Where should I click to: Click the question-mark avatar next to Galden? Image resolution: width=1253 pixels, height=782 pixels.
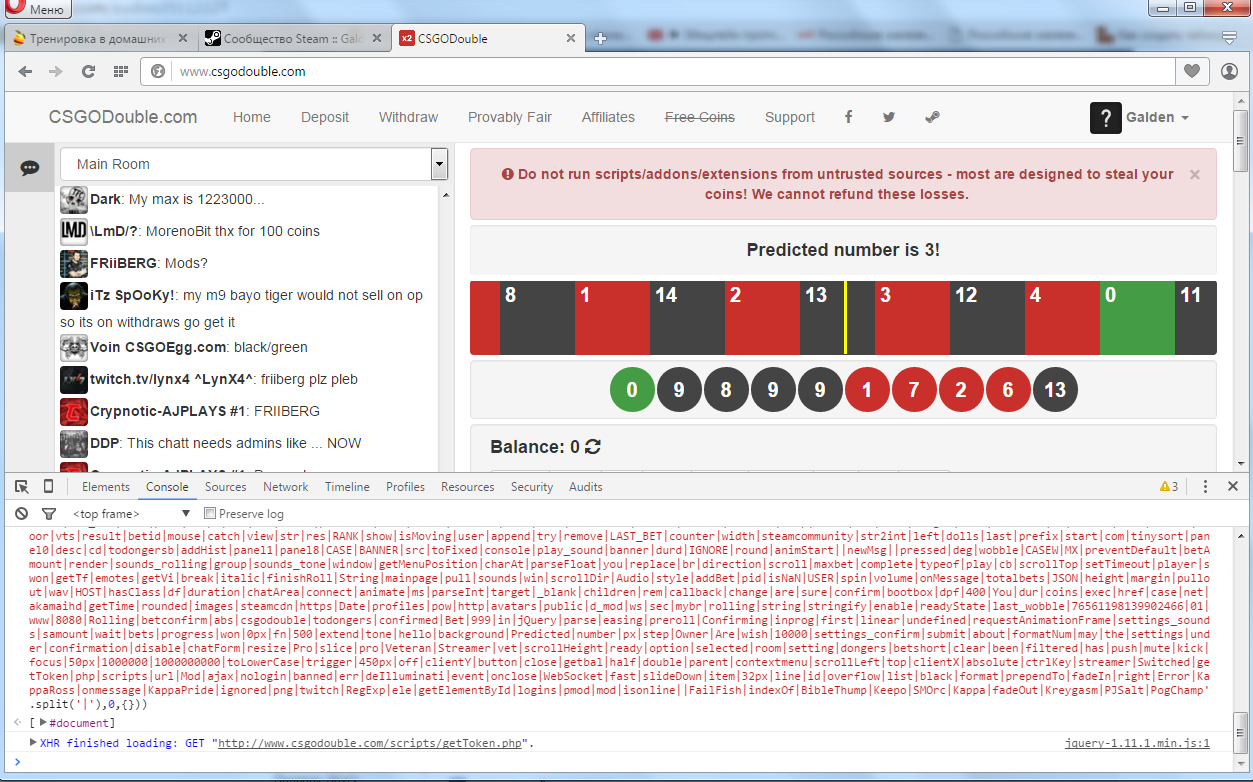point(1105,117)
